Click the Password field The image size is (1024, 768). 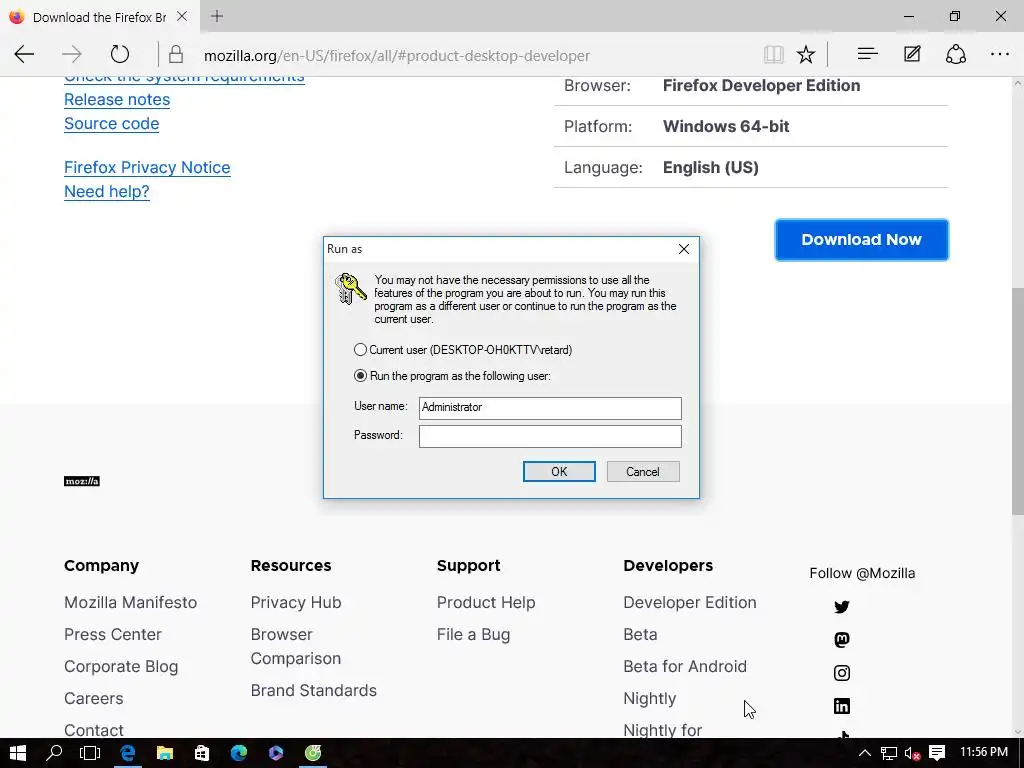(x=550, y=437)
